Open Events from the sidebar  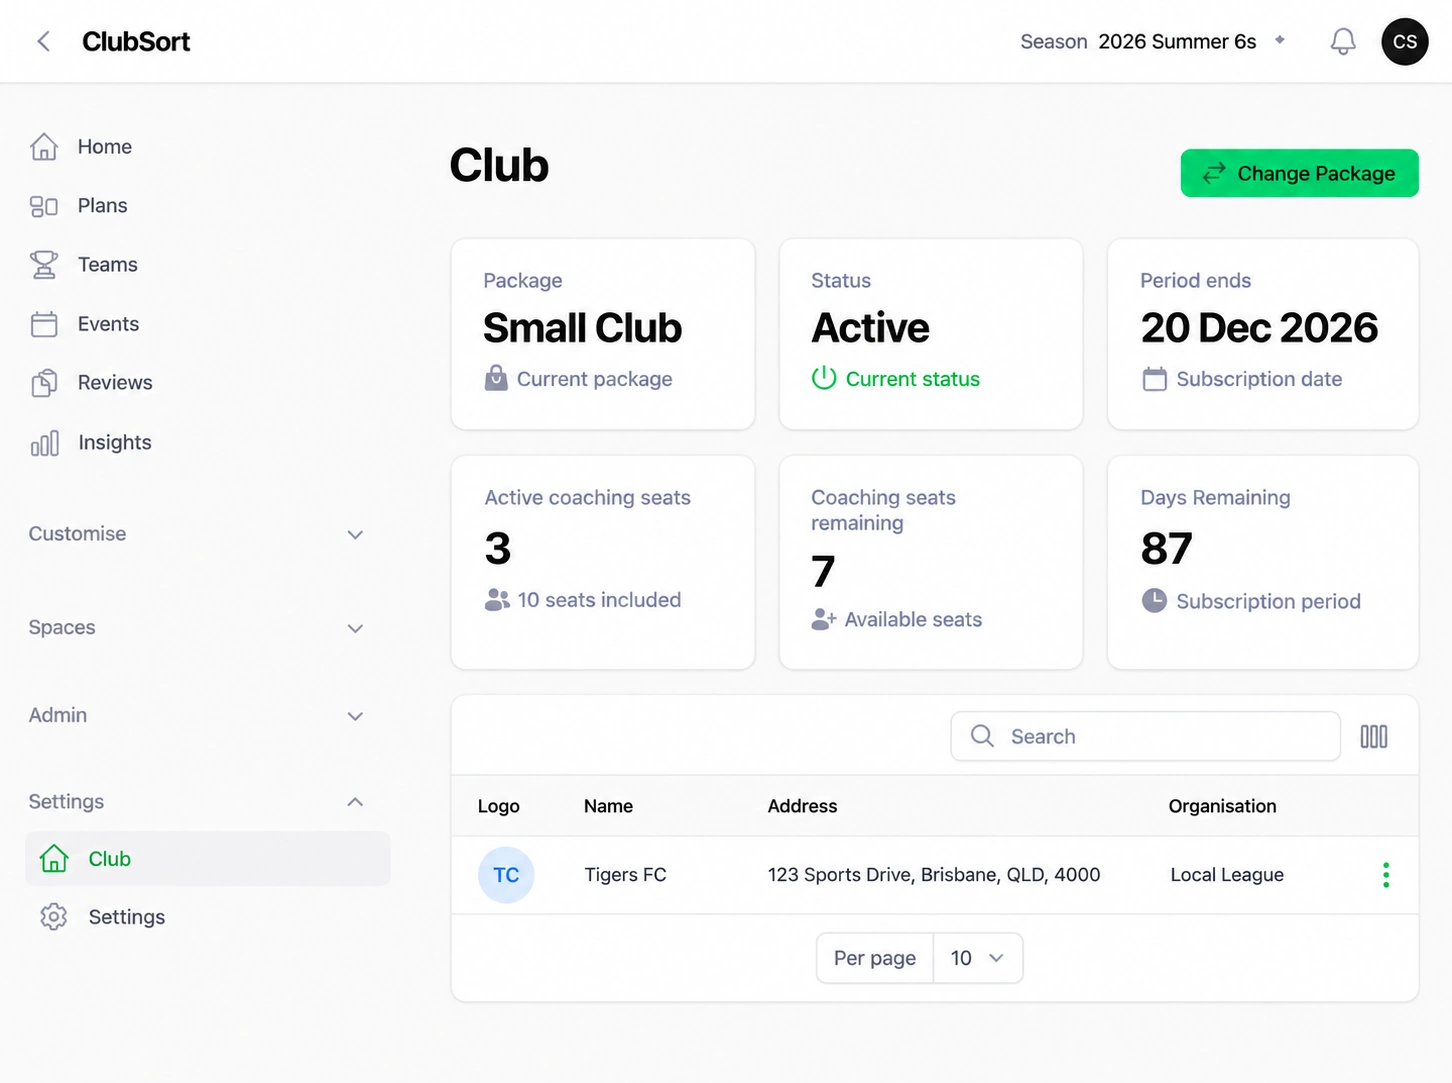pyautogui.click(x=108, y=324)
